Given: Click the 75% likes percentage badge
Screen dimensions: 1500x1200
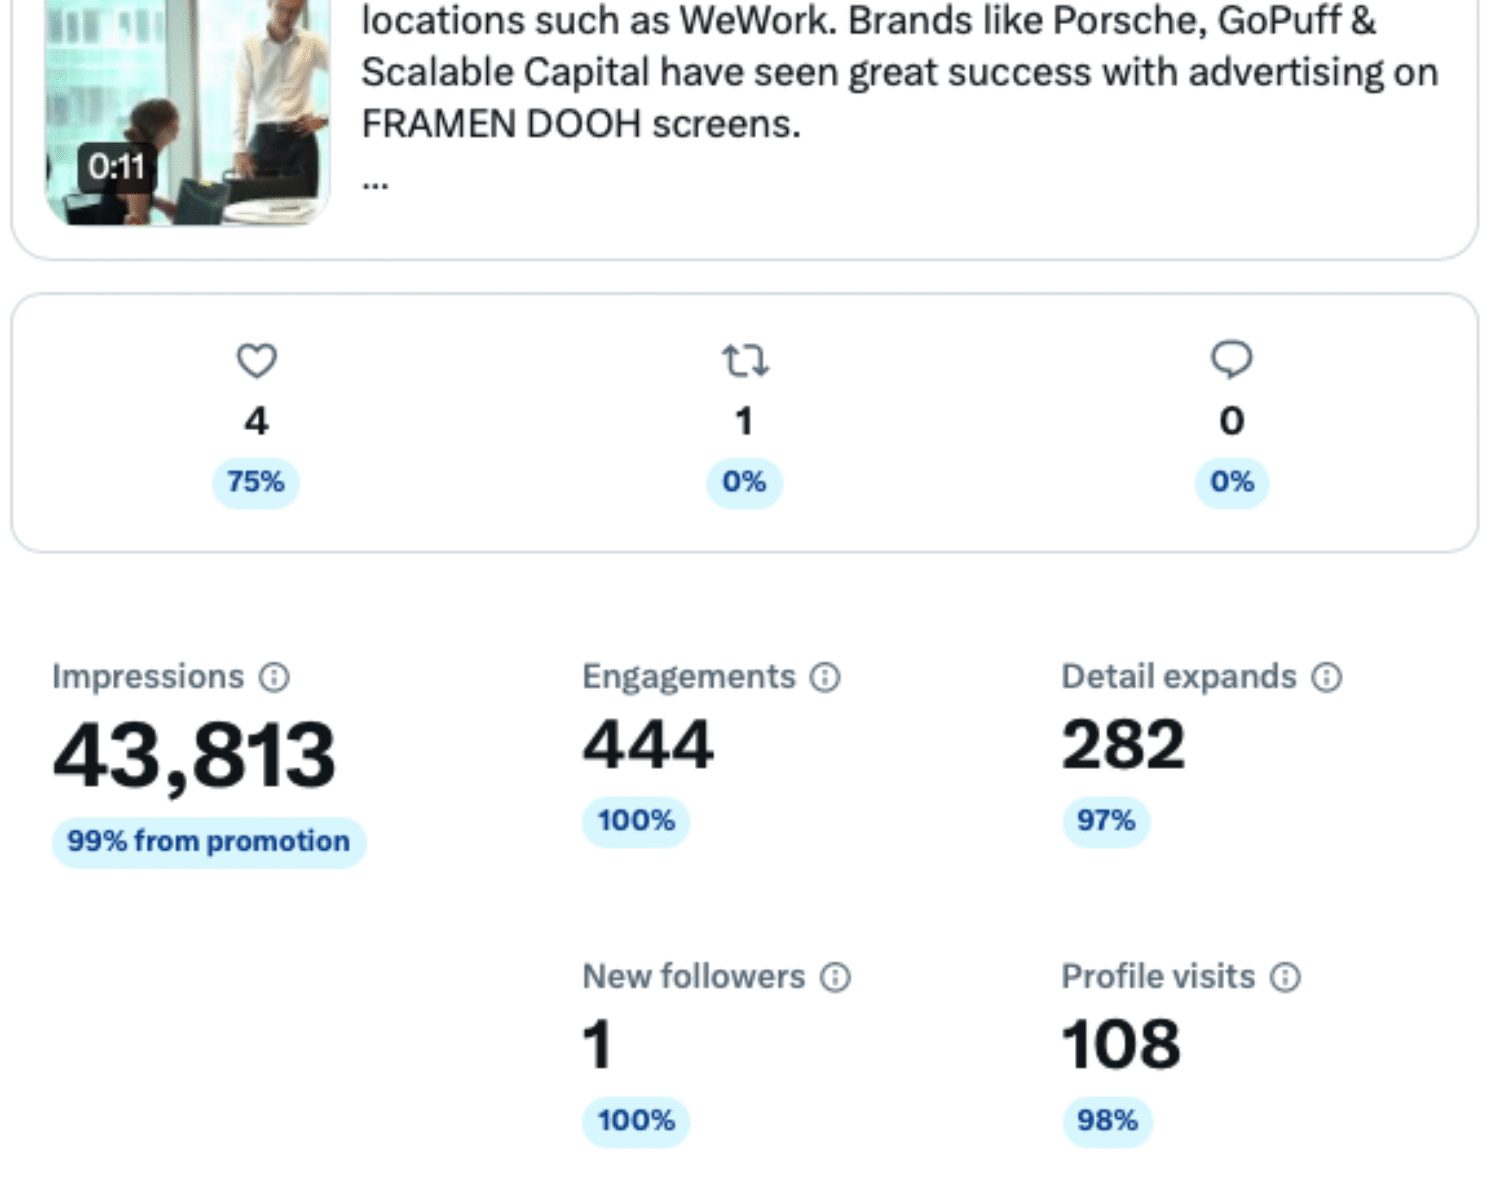Looking at the screenshot, I should click(x=256, y=482).
